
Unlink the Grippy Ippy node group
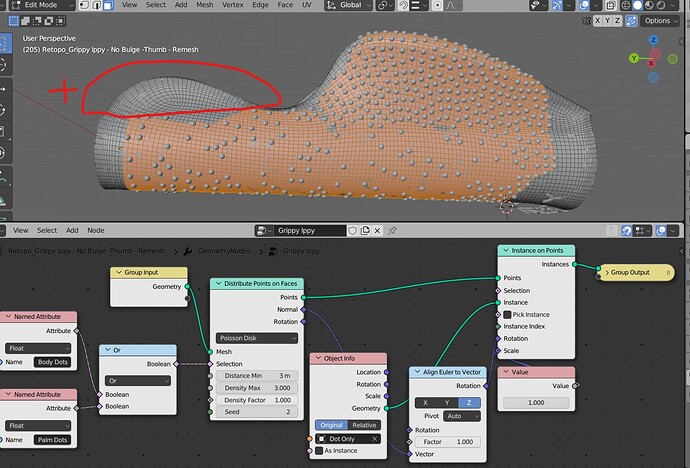(377, 230)
